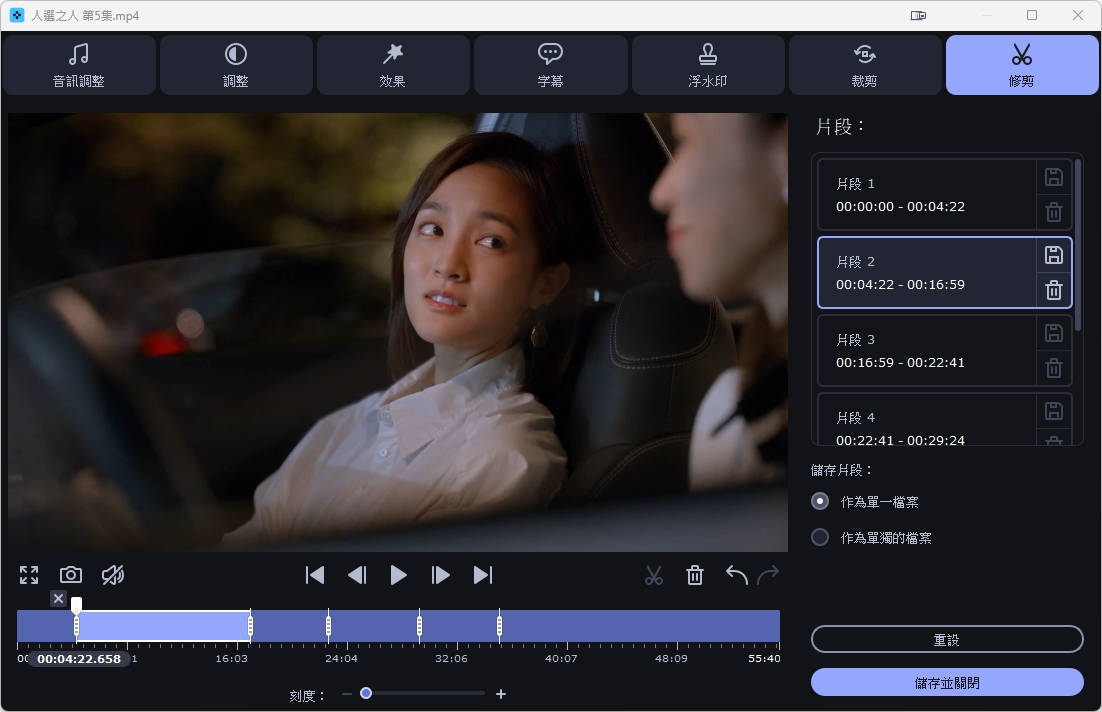Maximize the editor window
This screenshot has height=712, width=1102.
click(1032, 15)
